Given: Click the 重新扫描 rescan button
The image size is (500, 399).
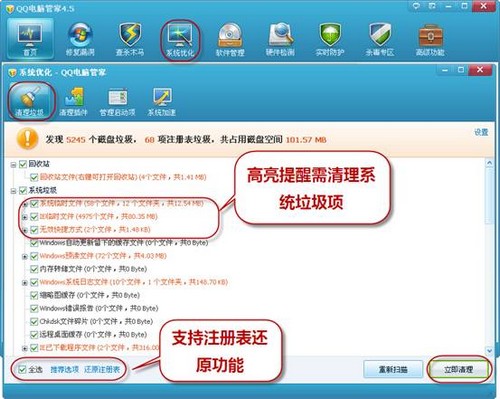Looking at the screenshot, I should click(x=393, y=369).
